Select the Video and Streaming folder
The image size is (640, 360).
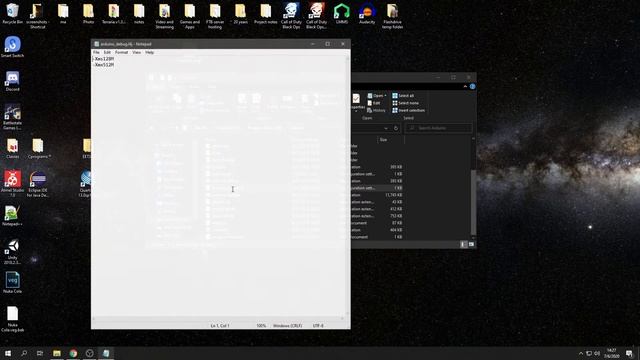click(164, 16)
